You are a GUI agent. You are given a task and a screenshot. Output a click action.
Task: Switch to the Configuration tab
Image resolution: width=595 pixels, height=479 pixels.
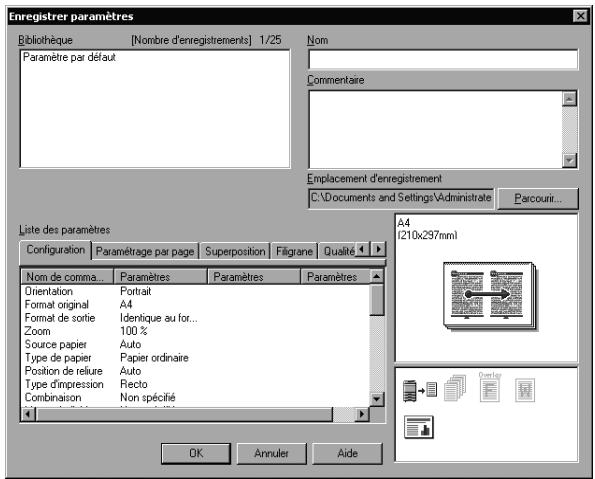tap(55, 250)
